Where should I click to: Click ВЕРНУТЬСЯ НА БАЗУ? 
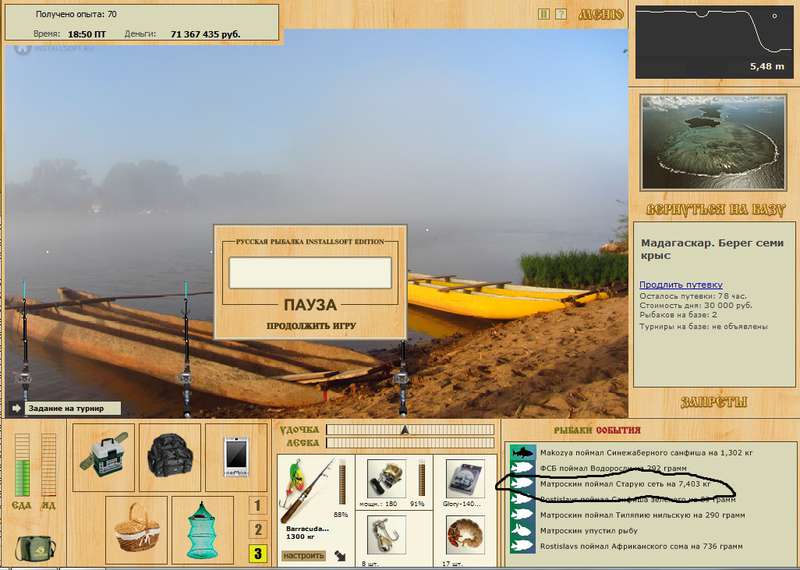[715, 209]
